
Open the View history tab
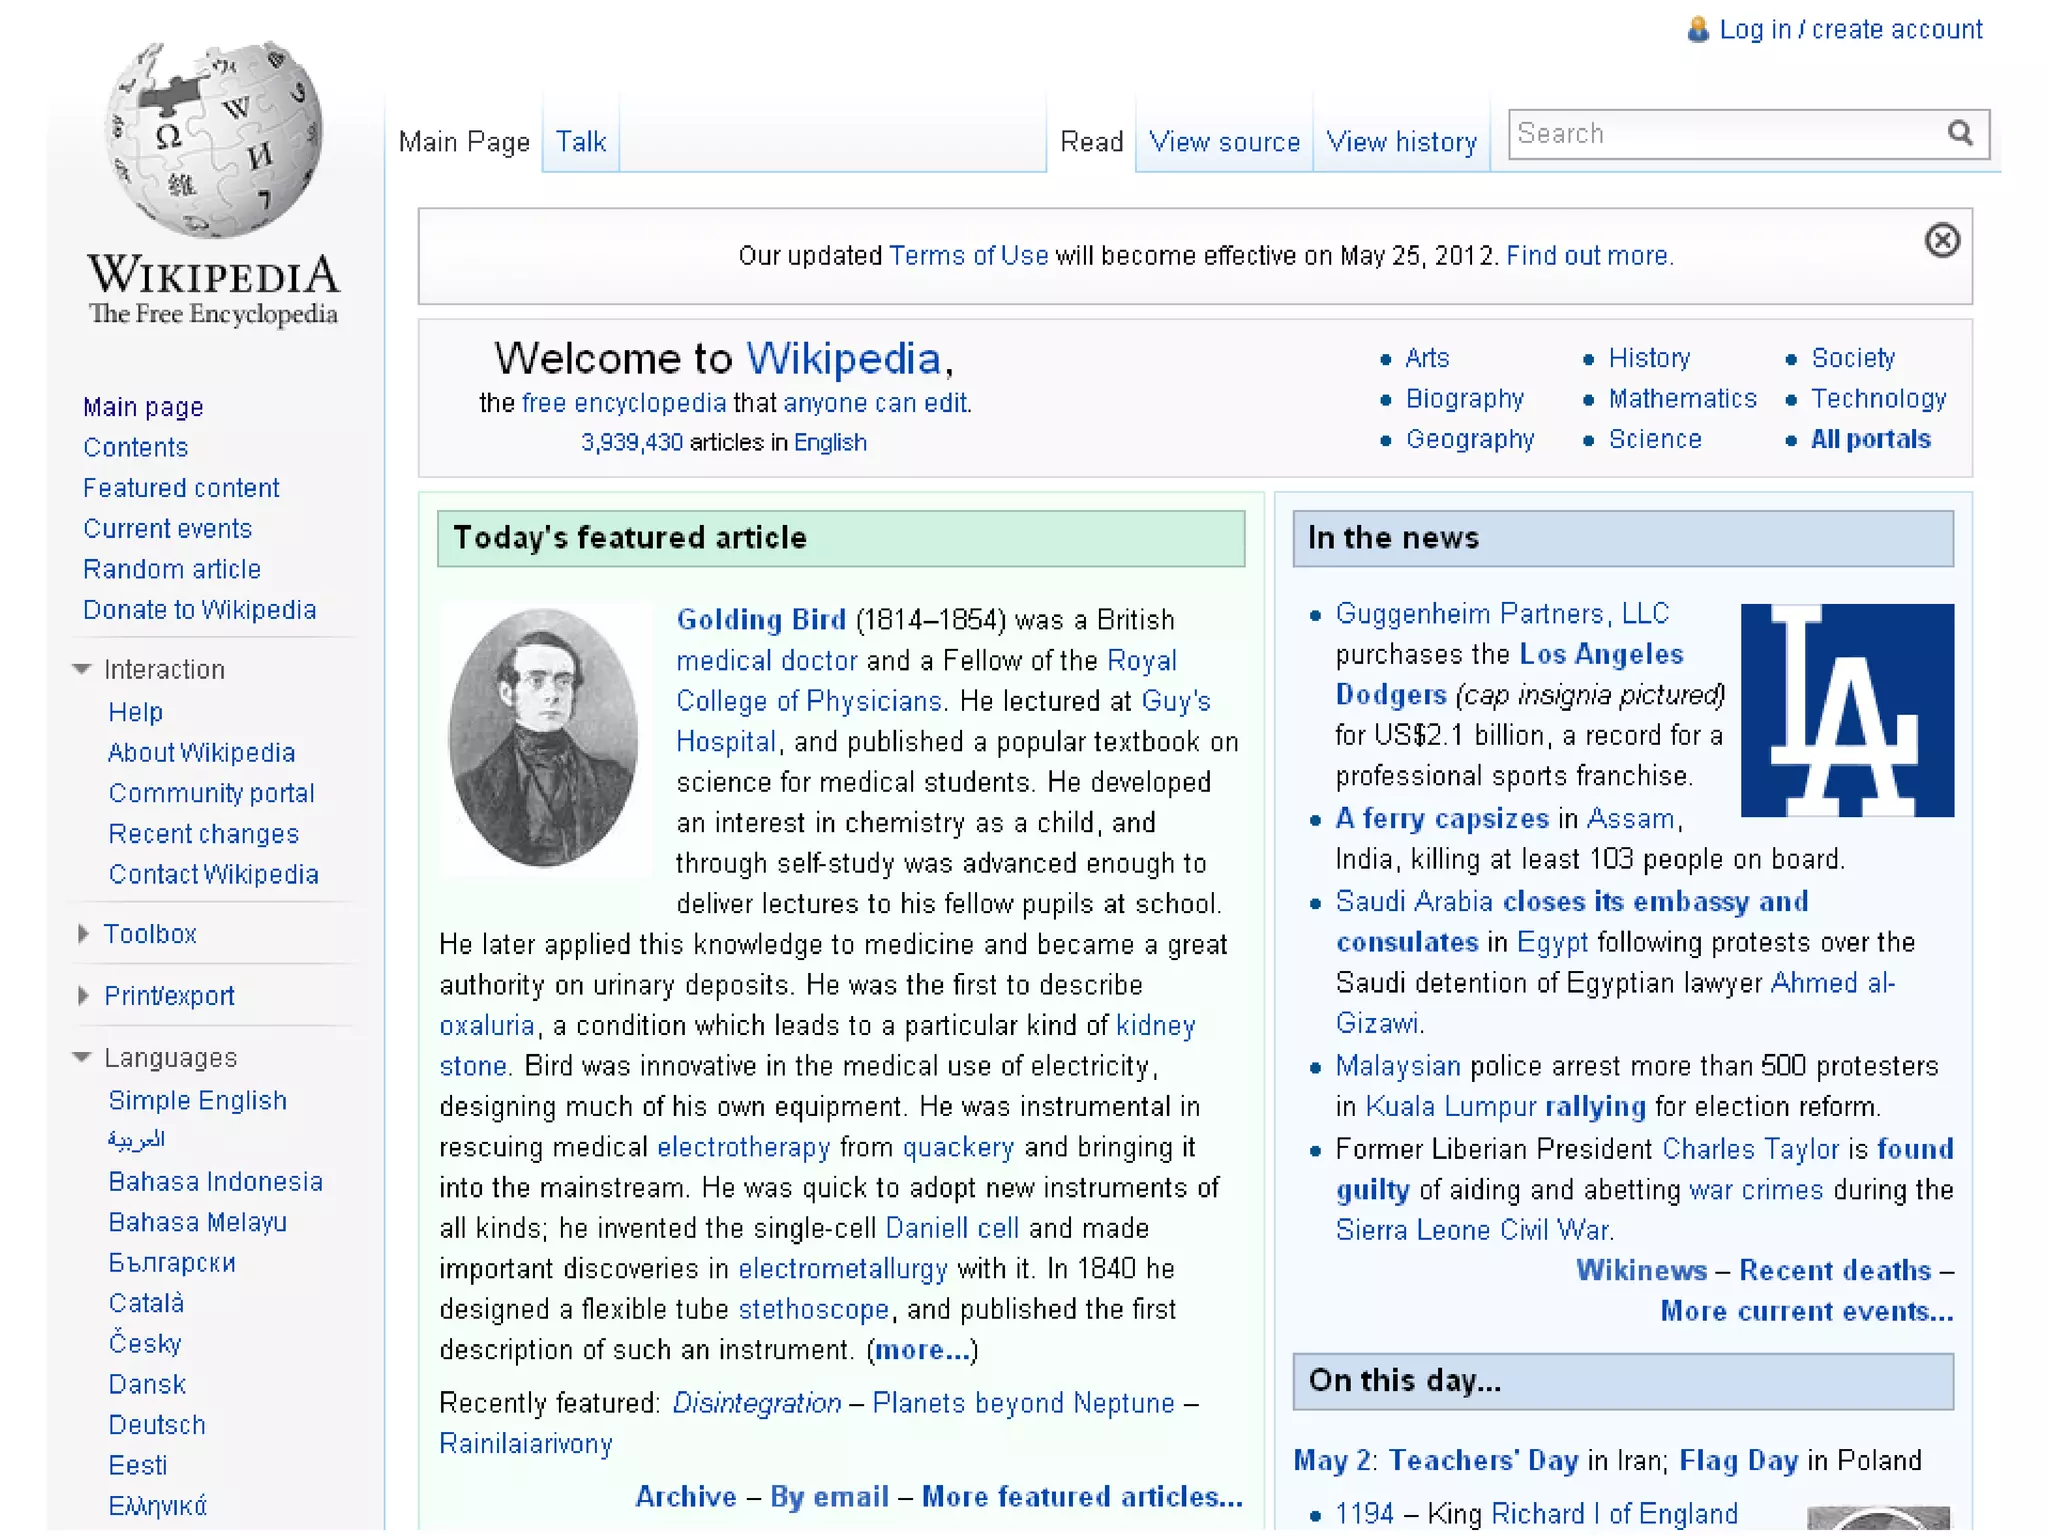[x=1401, y=142]
